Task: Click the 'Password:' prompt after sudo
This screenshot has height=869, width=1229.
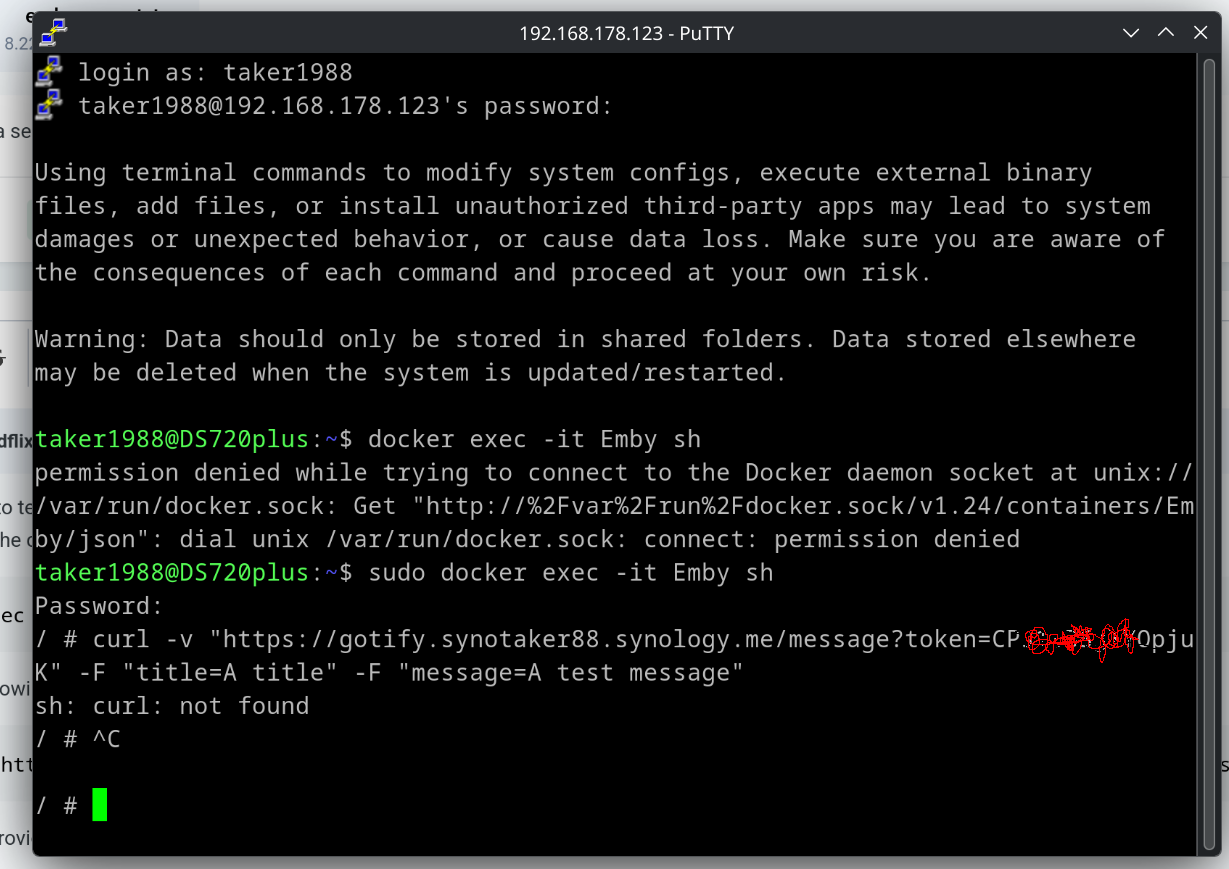Action: pos(98,606)
